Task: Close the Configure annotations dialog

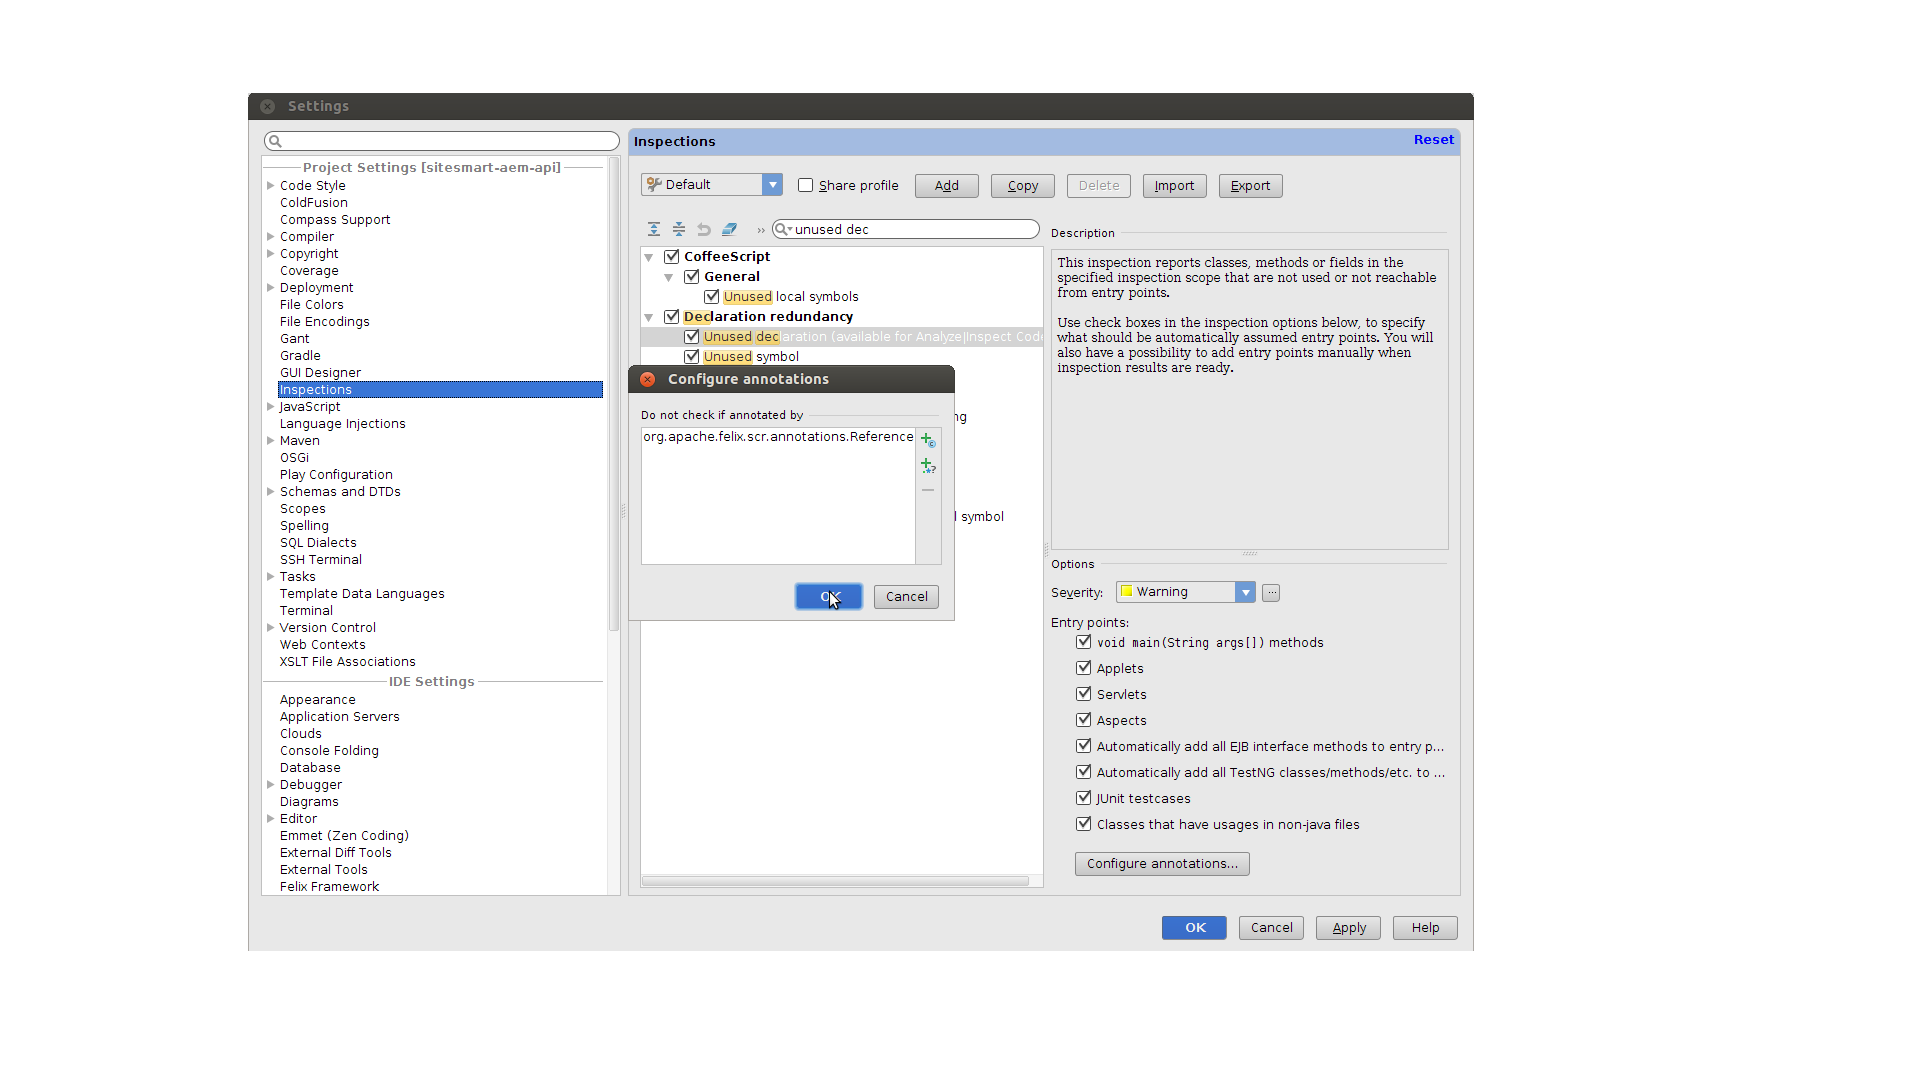Action: click(648, 379)
